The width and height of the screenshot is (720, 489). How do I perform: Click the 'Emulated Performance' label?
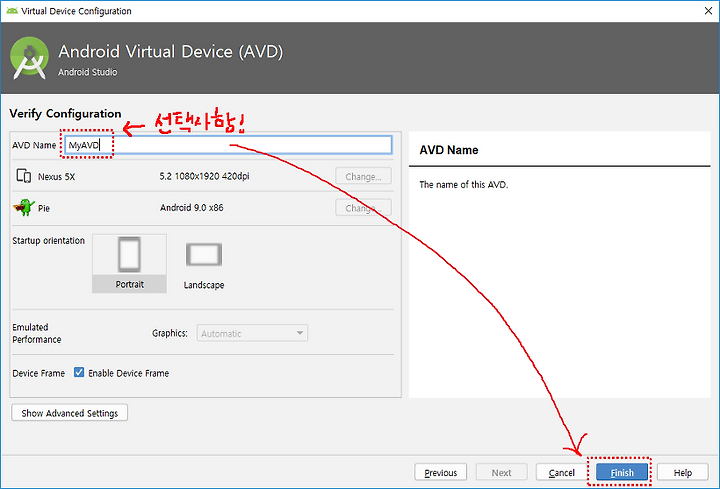coord(37,333)
